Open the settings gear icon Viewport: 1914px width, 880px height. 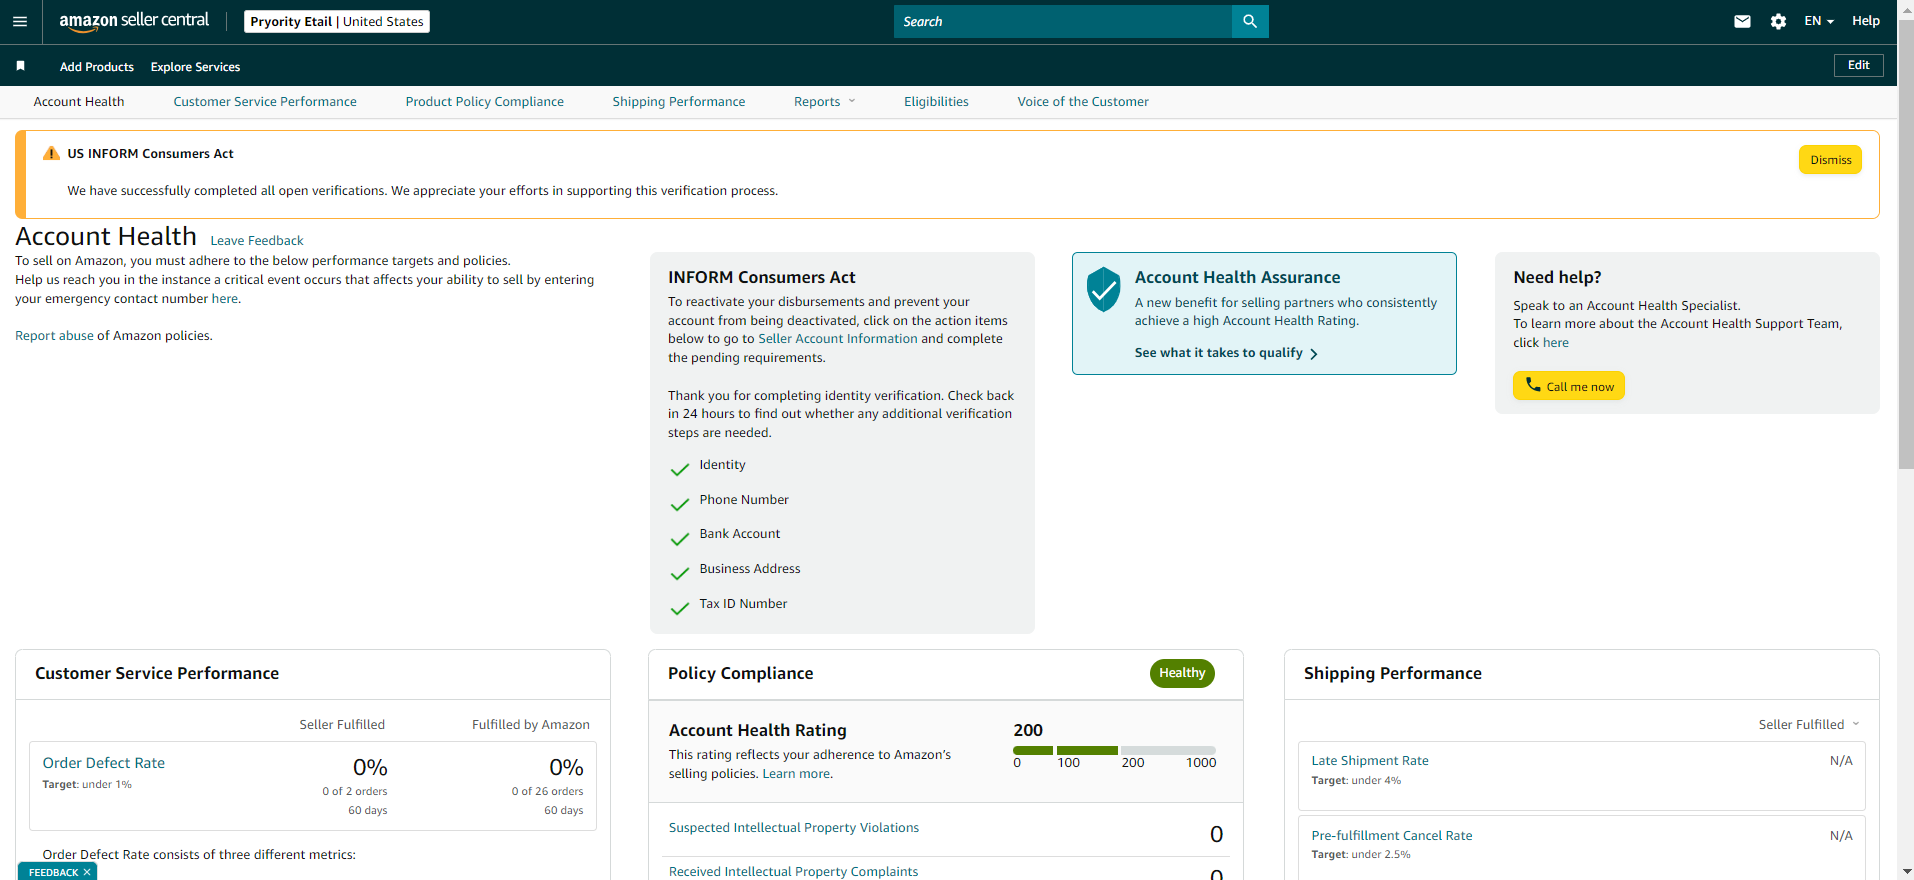pyautogui.click(x=1778, y=21)
